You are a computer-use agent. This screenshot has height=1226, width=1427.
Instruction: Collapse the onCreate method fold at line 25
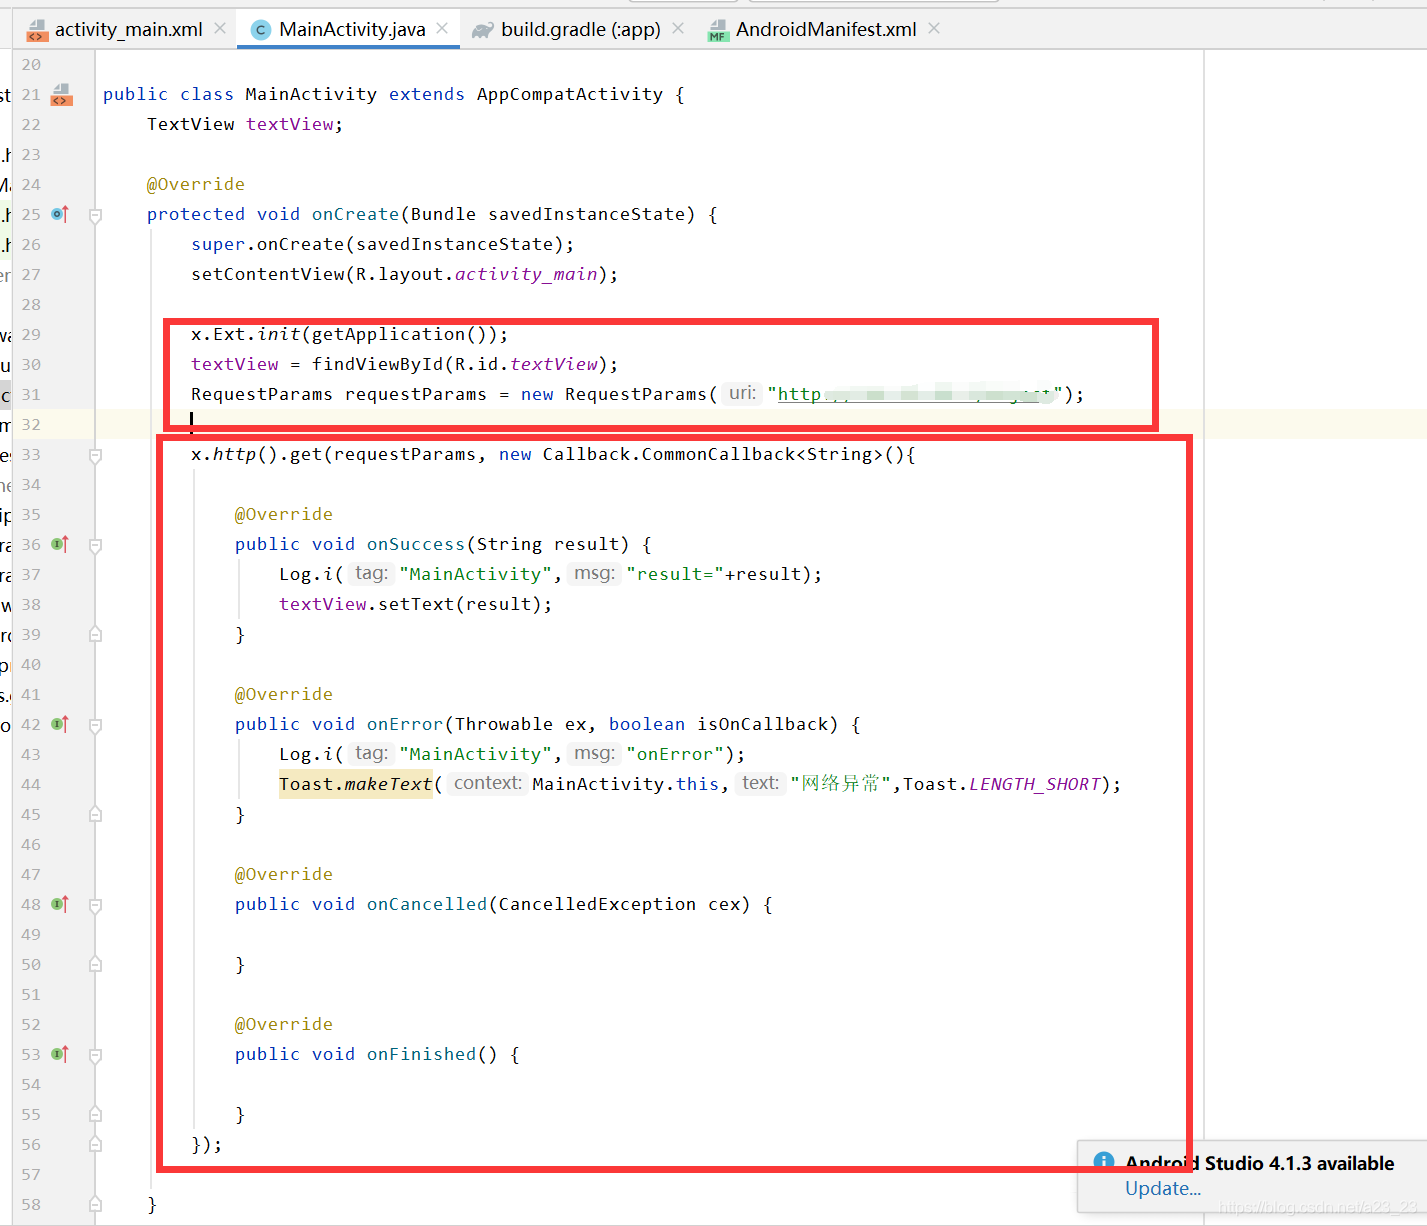96,215
